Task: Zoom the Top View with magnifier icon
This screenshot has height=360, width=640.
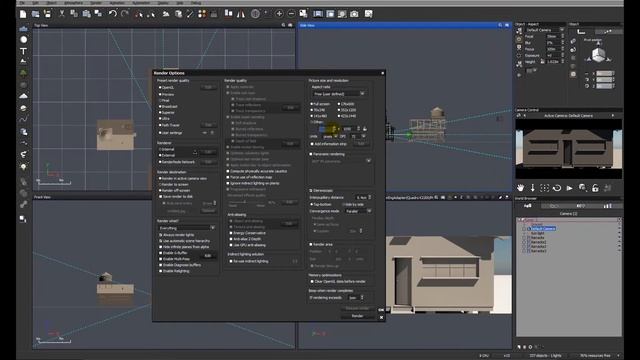Action: tap(283, 25)
